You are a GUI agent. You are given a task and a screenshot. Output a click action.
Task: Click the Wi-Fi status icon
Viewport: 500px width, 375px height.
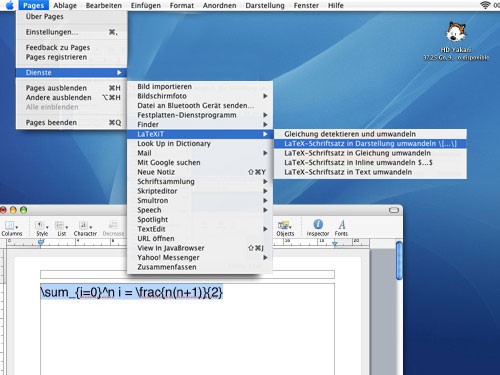pyautogui.click(x=485, y=5)
